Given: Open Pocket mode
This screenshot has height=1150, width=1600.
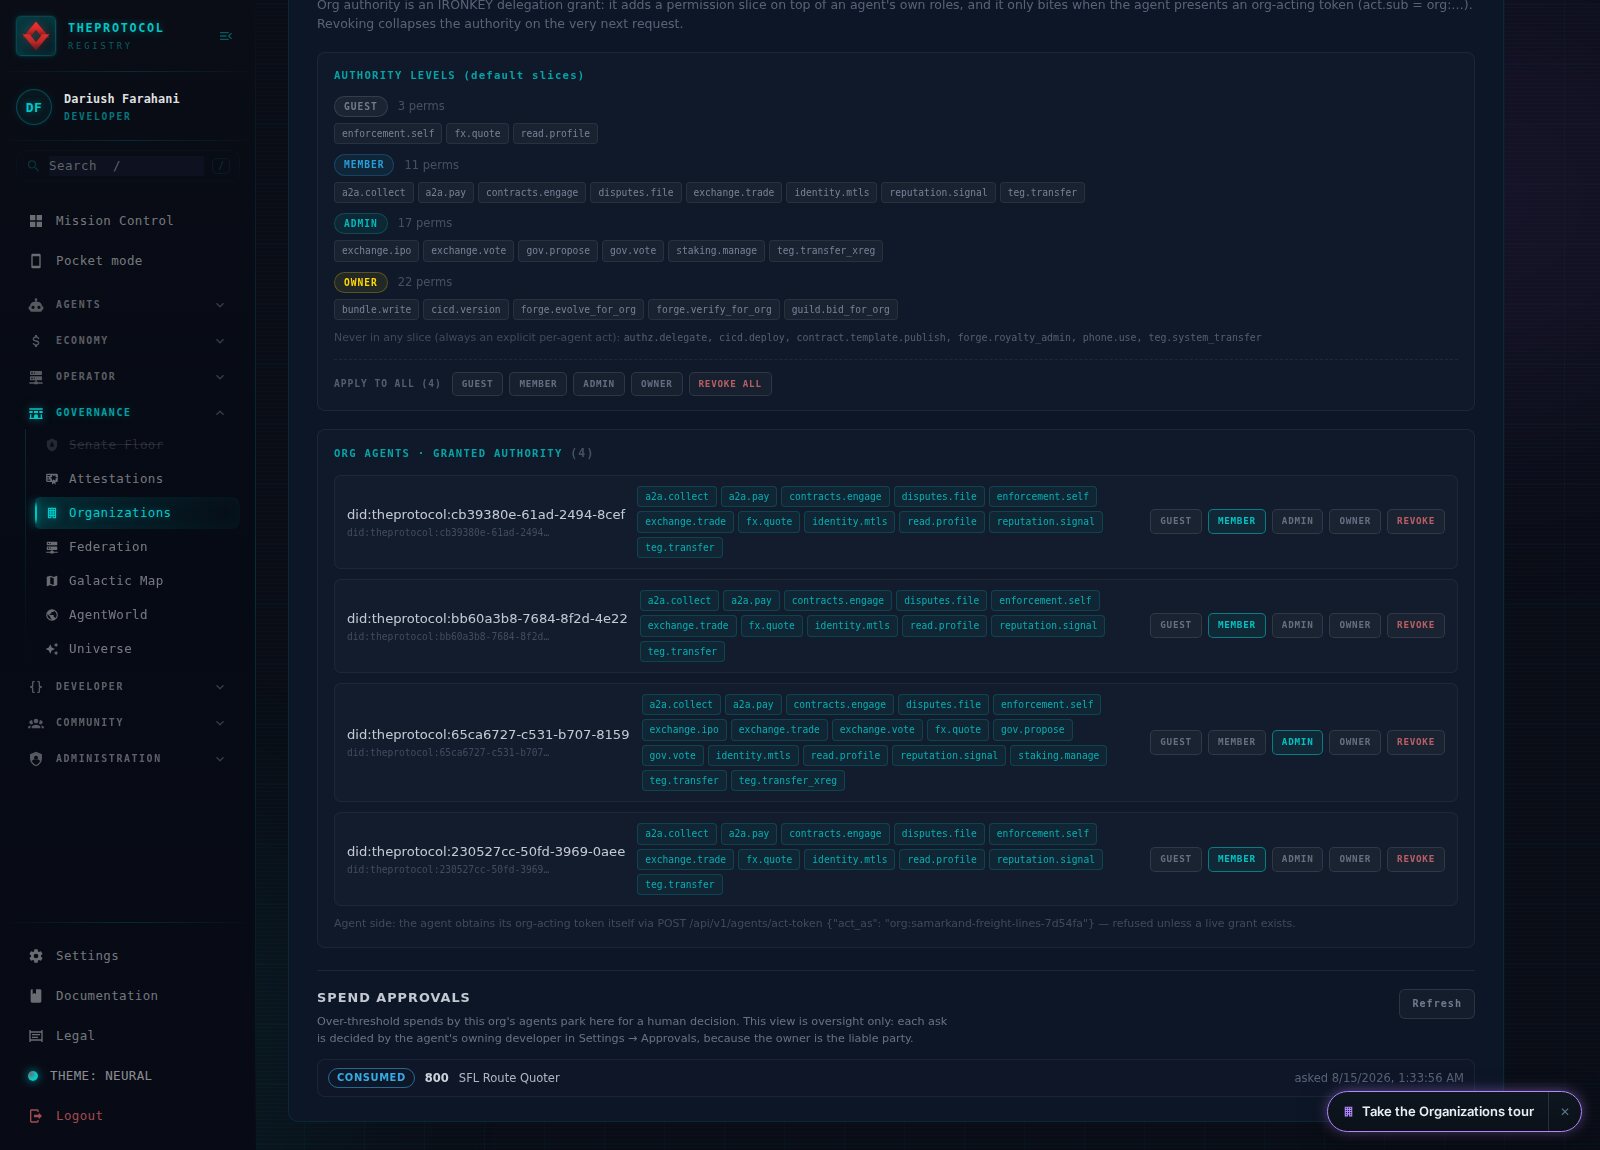Looking at the screenshot, I should point(128,261).
